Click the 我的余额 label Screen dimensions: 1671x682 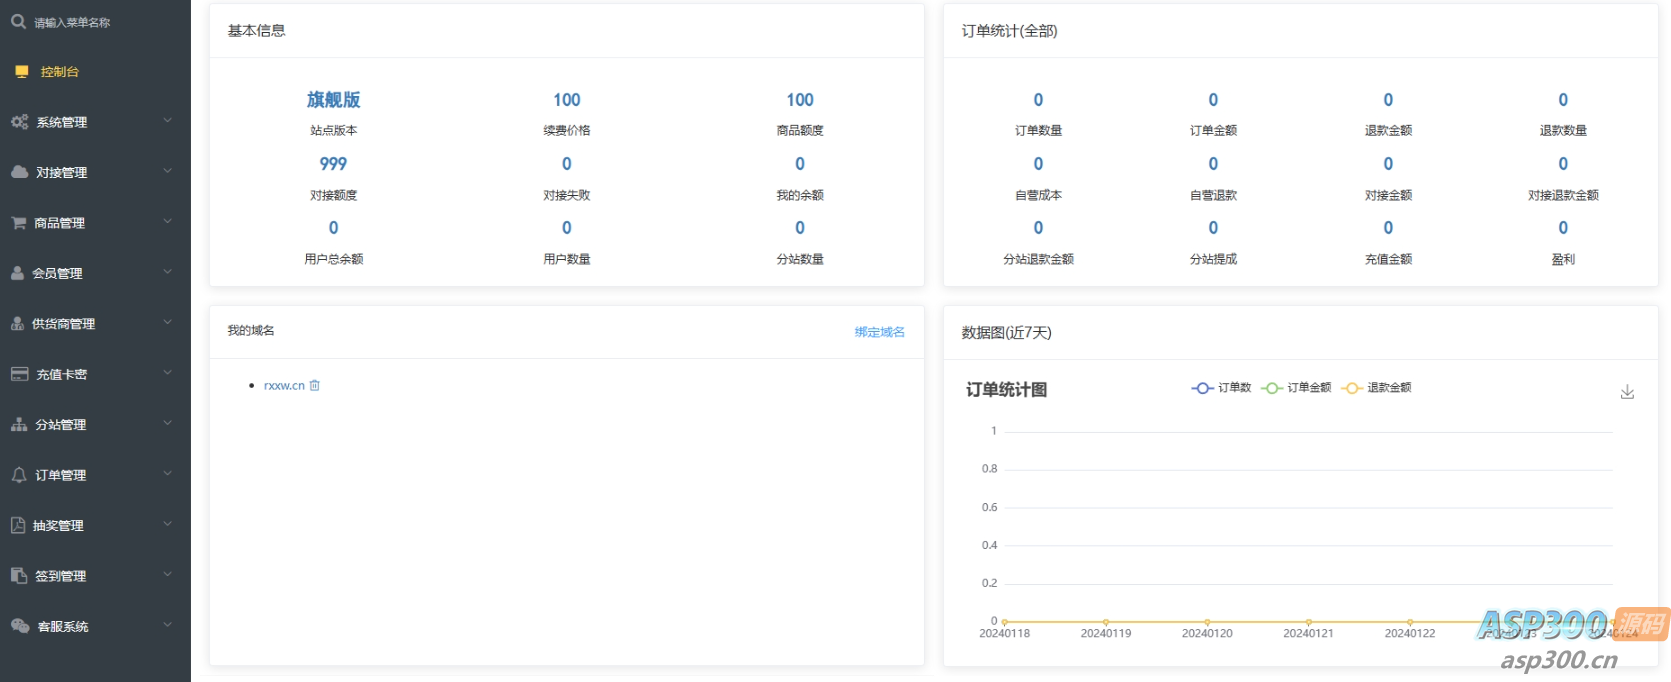[800, 196]
